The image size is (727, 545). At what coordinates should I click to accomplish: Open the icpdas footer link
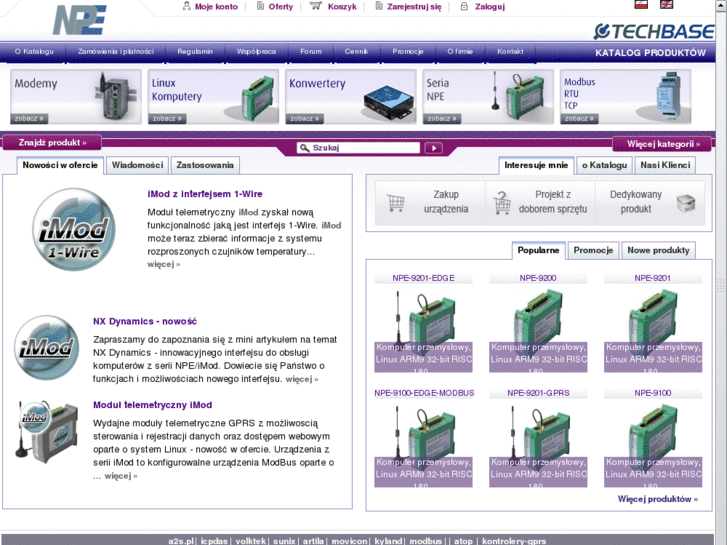[x=214, y=541]
